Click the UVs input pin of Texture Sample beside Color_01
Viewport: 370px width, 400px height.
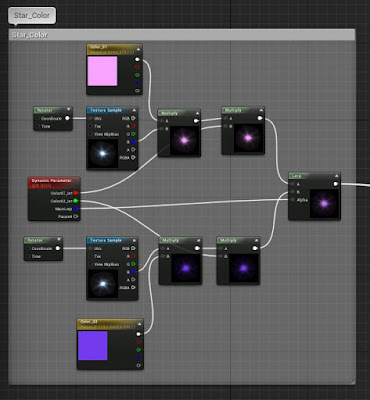pyautogui.click(x=91, y=118)
